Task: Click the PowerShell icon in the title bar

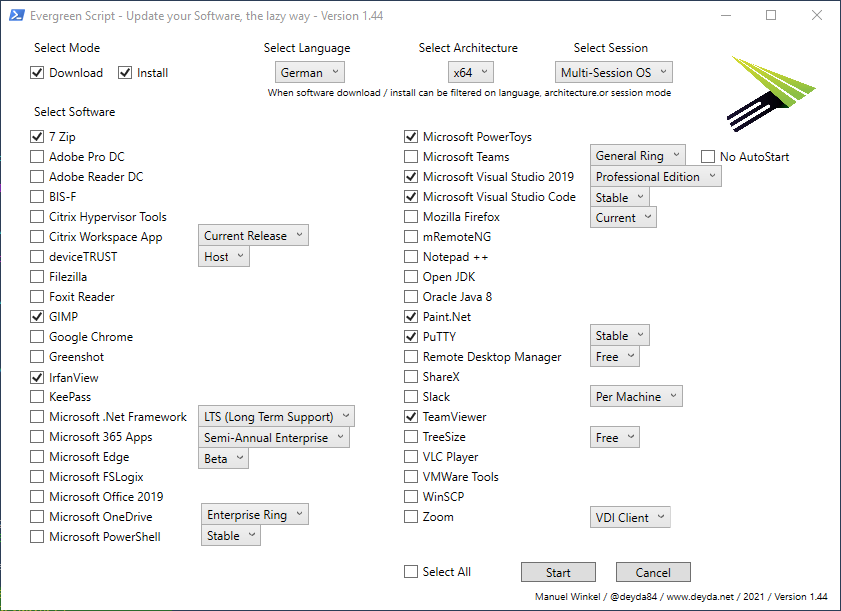Action: (14, 15)
